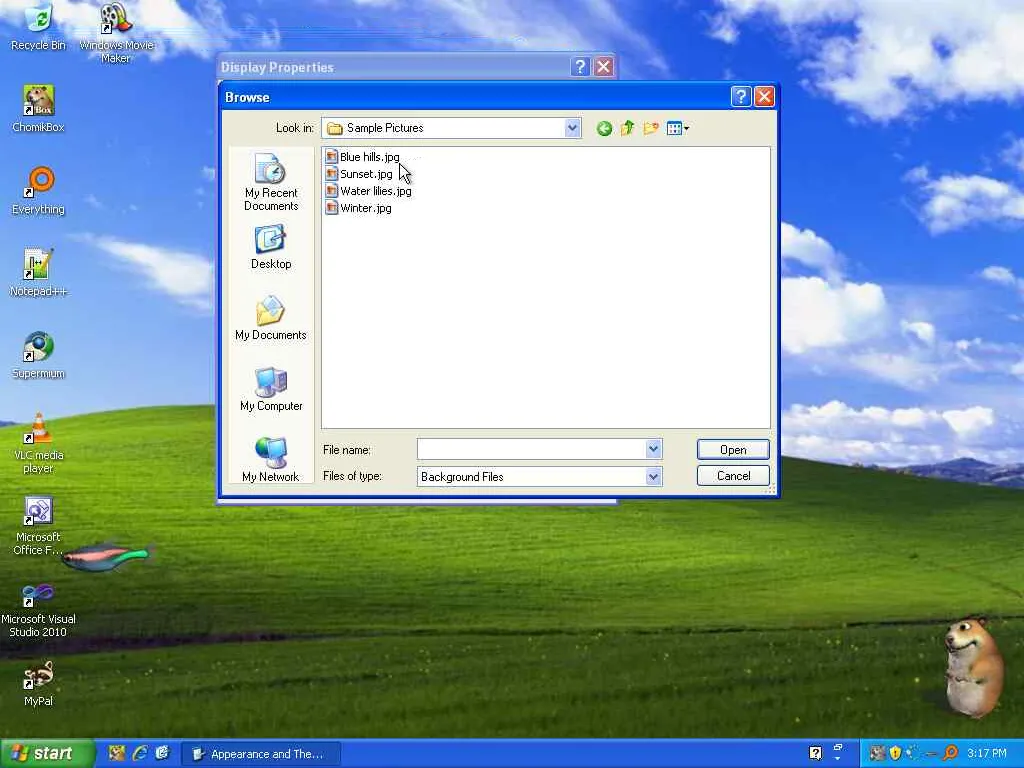
Task: Open My Recent Documents in places bar
Action: [271, 182]
